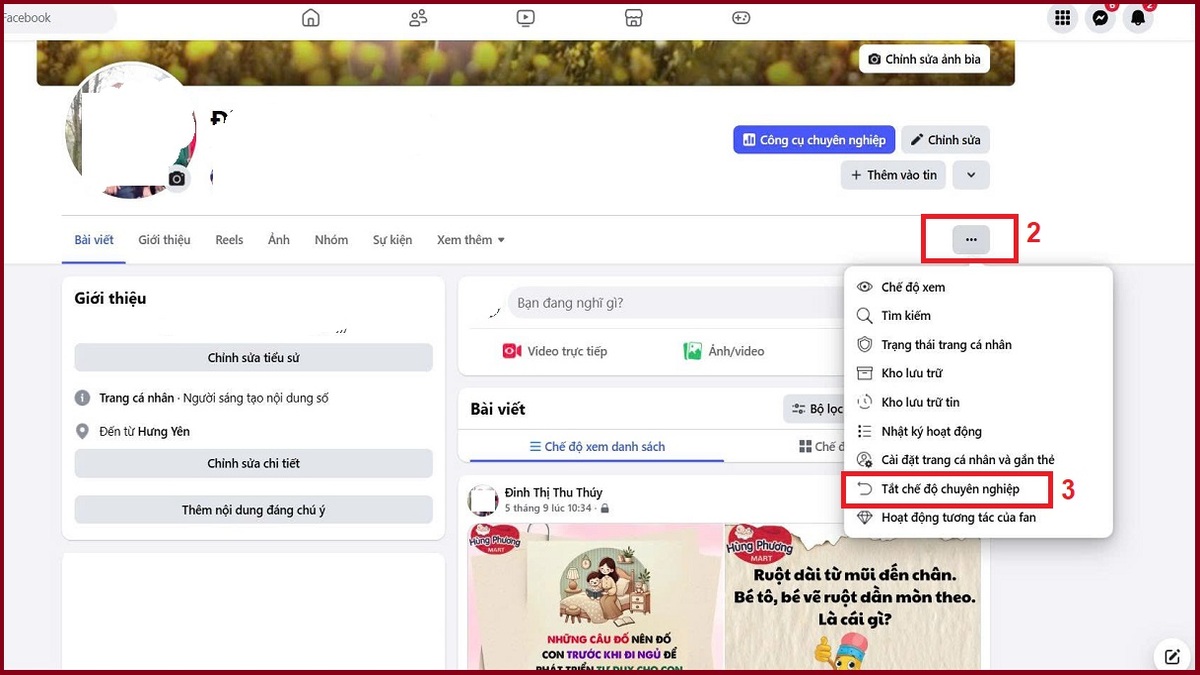This screenshot has width=1200, height=675.
Task: Click the Bạn đang nghĩ gì? post field
Action: pyautogui.click(x=675, y=303)
